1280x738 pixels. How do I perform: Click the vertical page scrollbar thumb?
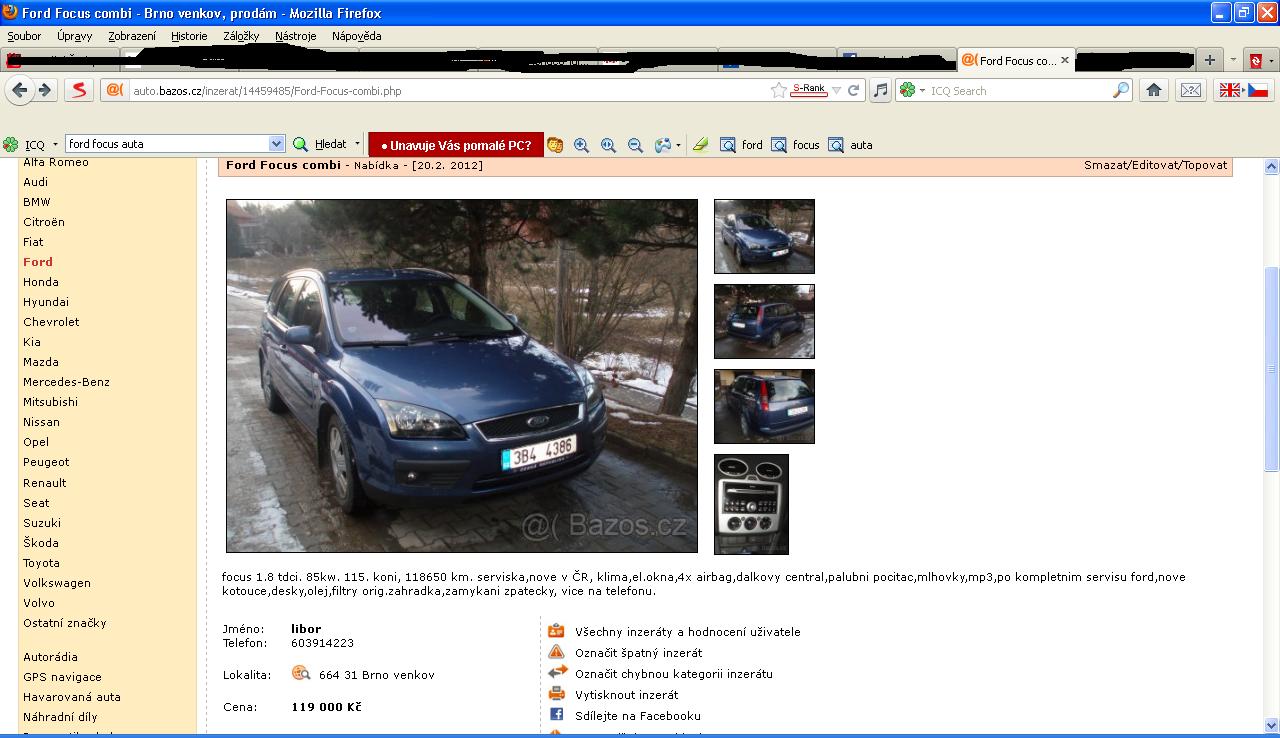[x=1271, y=368]
